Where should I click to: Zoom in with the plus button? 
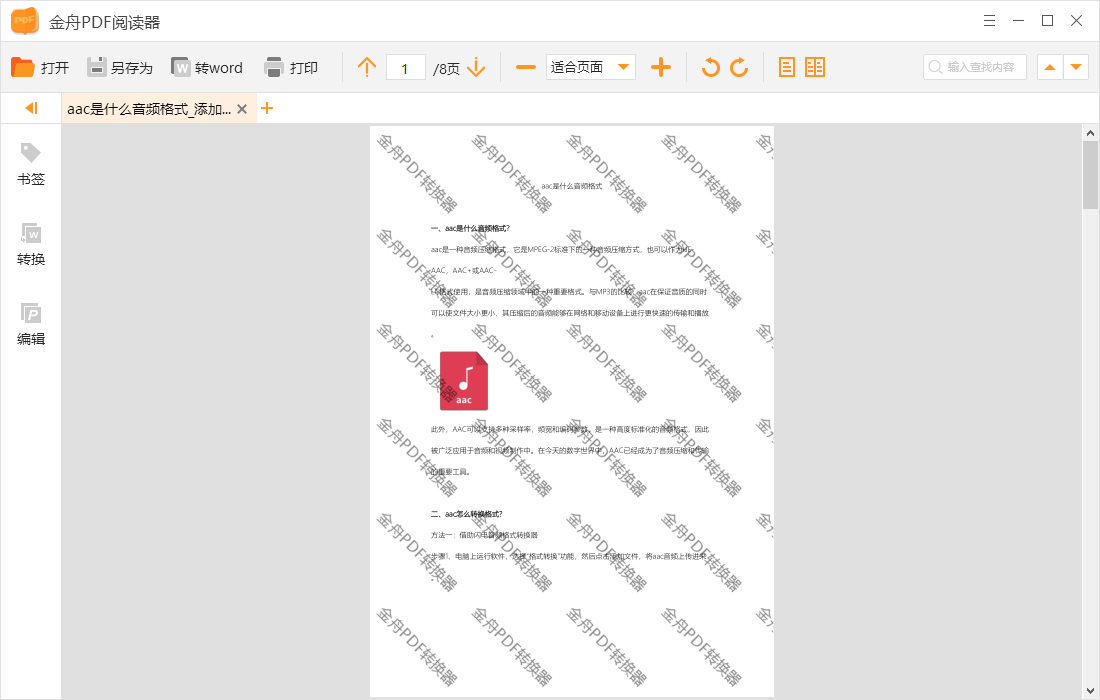[661, 67]
